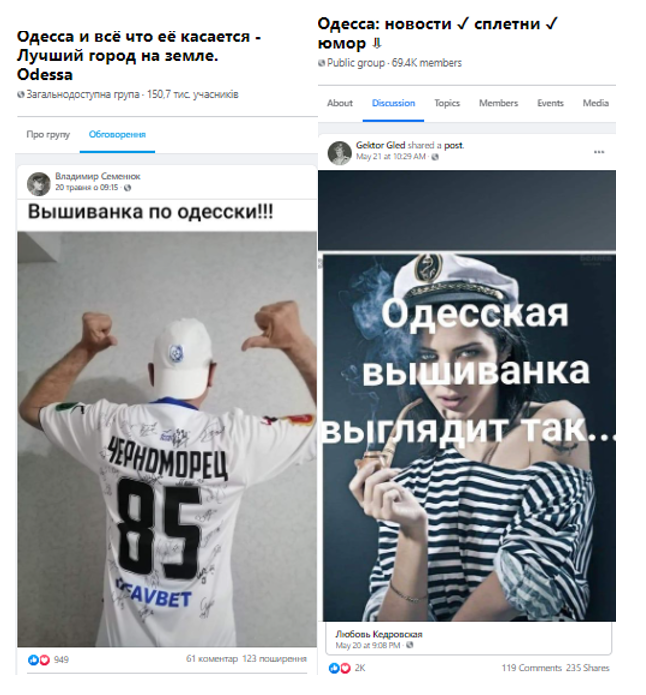This screenshot has height=695, width=646.
Task: Open the Черноморец jersey photo
Action: 167,439
